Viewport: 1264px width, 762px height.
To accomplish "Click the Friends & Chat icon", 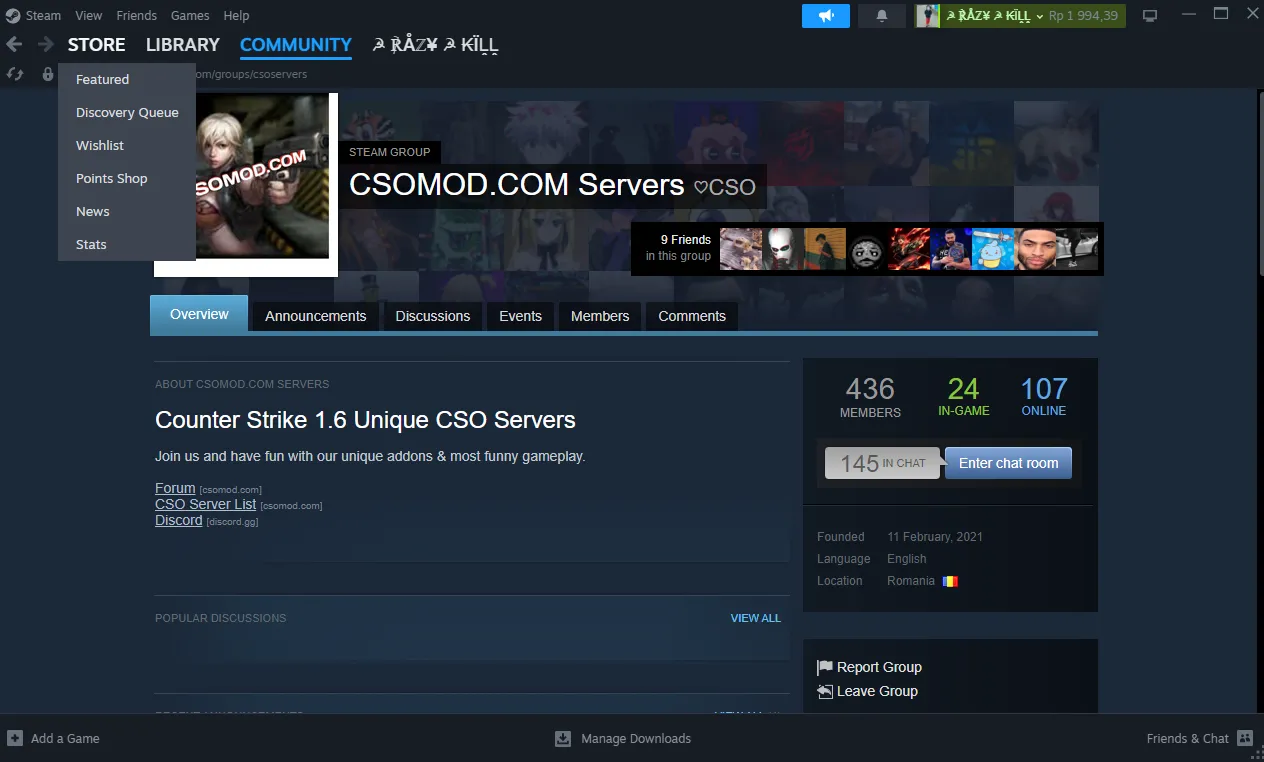I will (x=1245, y=738).
